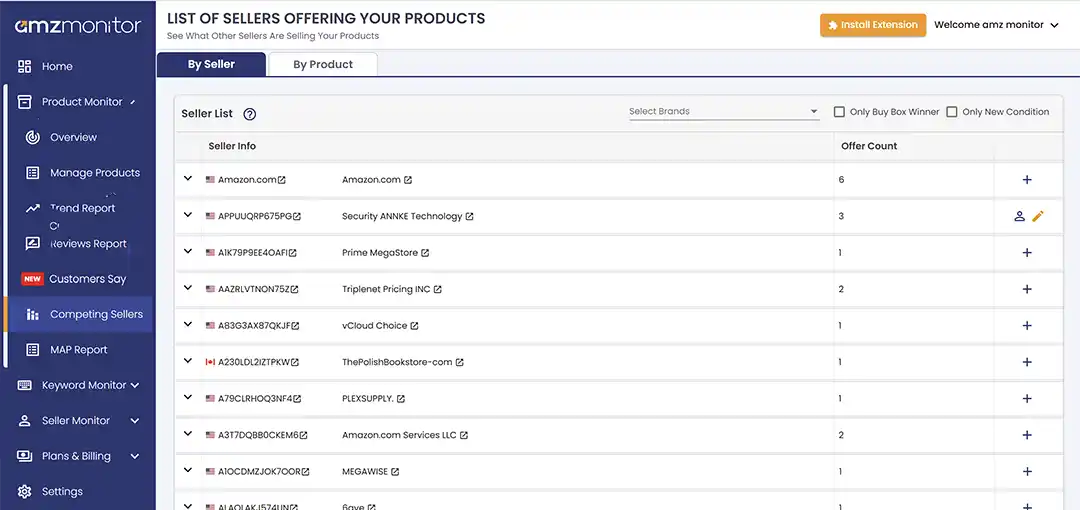
Task: Open the Welcome amz monitor dropdown
Action: coord(996,25)
